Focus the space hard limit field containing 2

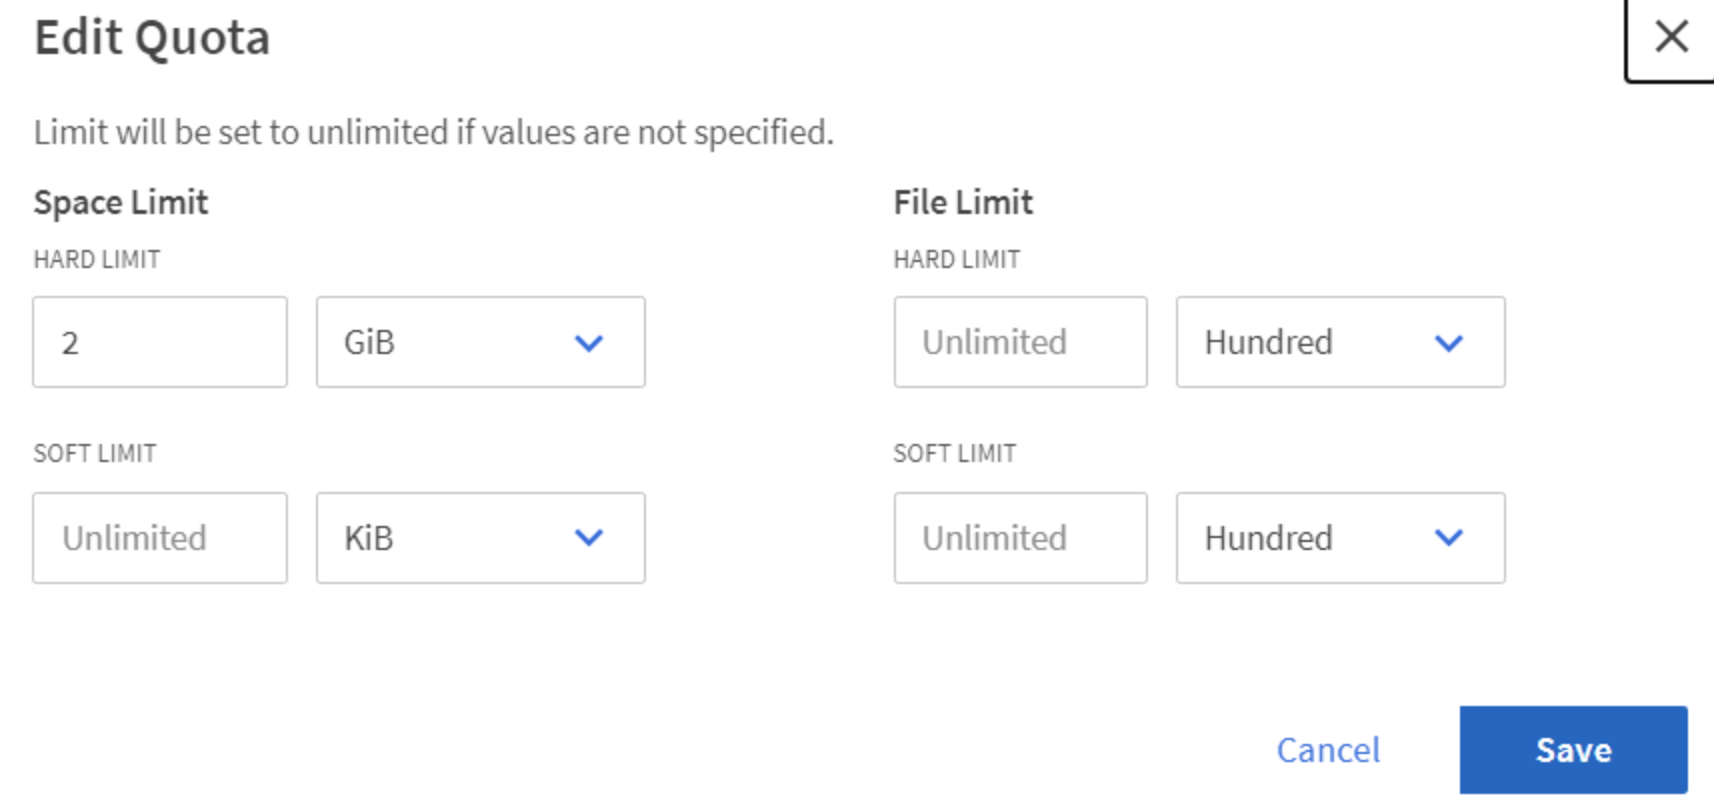coord(160,342)
